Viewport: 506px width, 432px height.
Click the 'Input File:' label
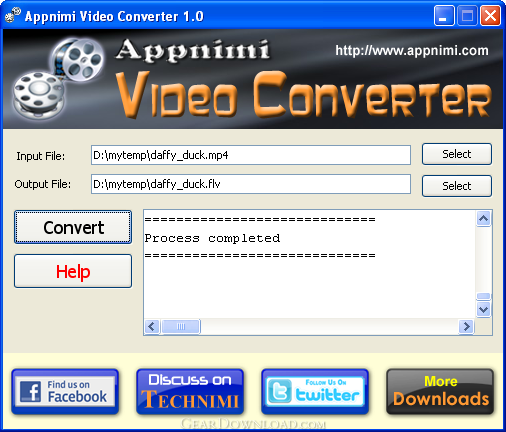[41, 156]
